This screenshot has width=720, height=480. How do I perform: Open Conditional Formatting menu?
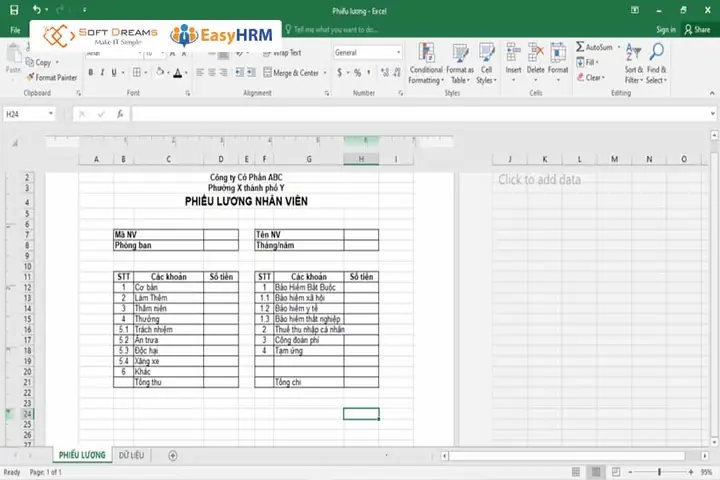coord(426,63)
